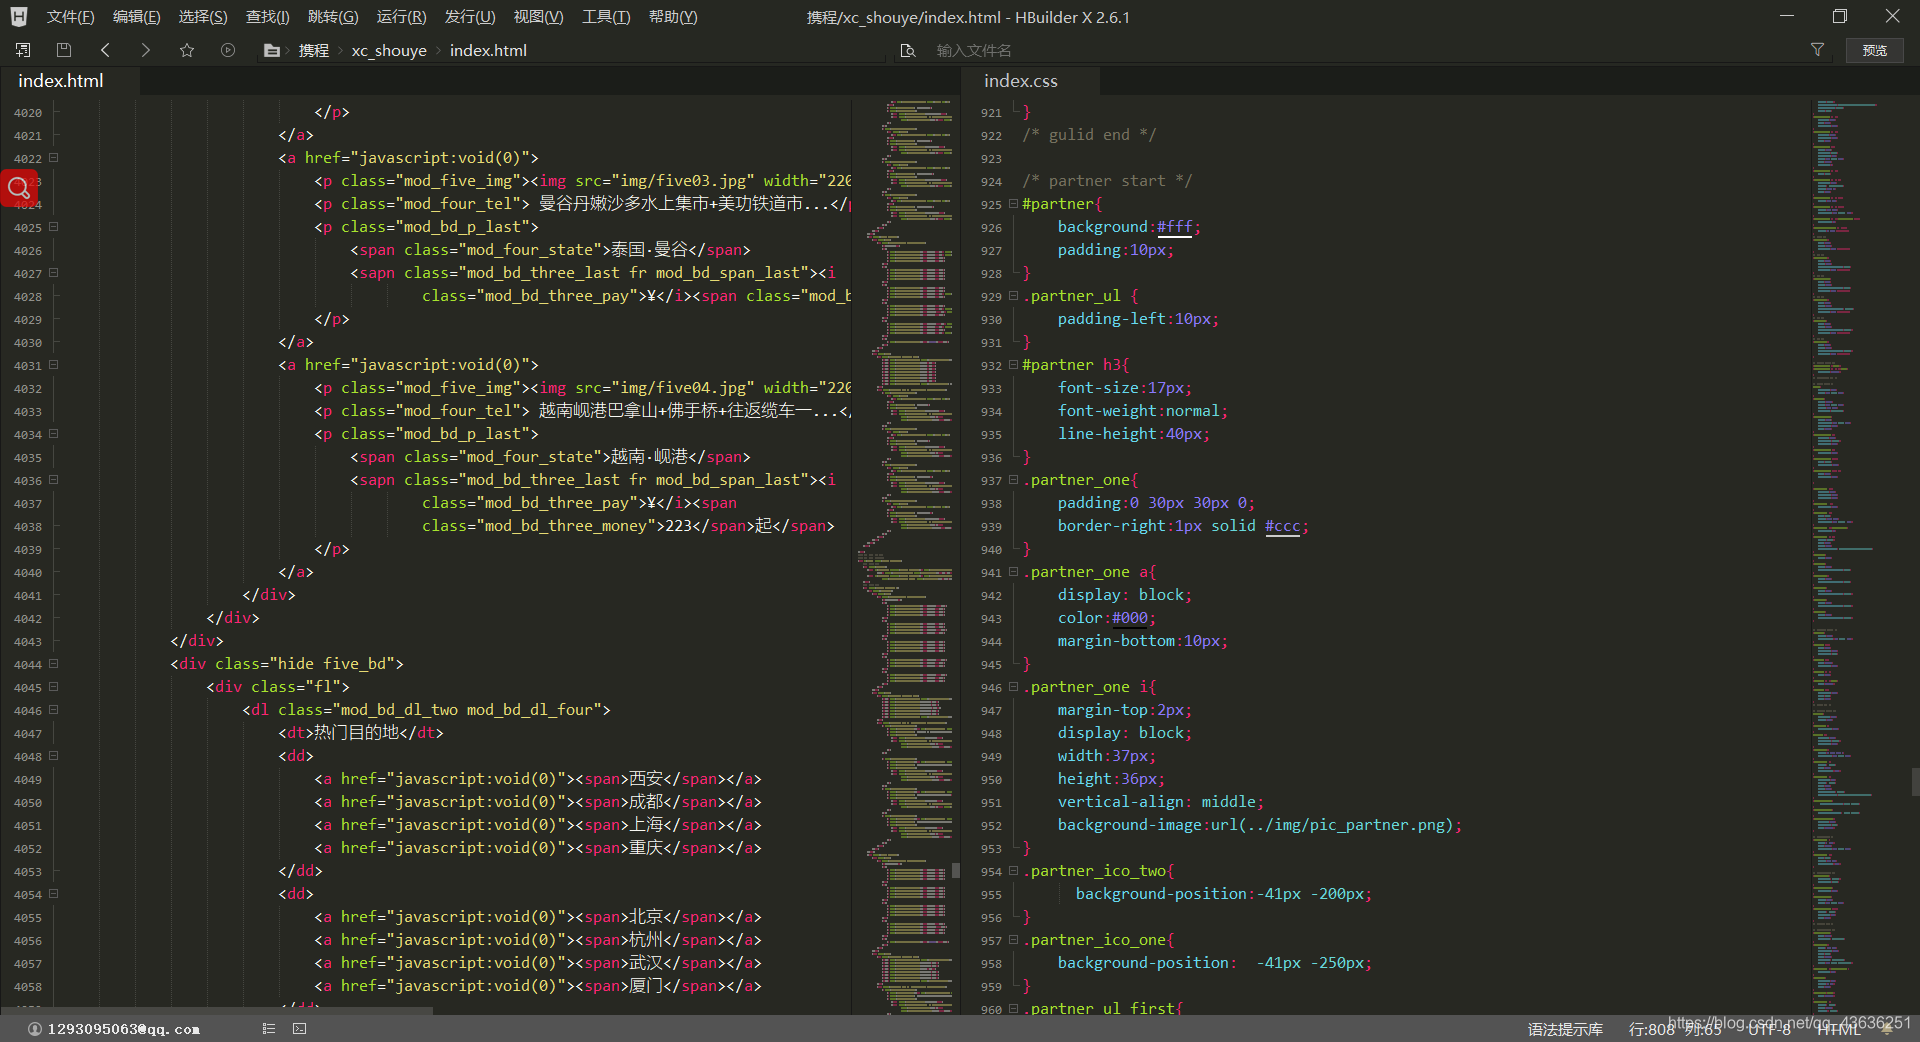The image size is (1920, 1042).
Task: Open the 工具(T) menu
Action: click(x=606, y=17)
